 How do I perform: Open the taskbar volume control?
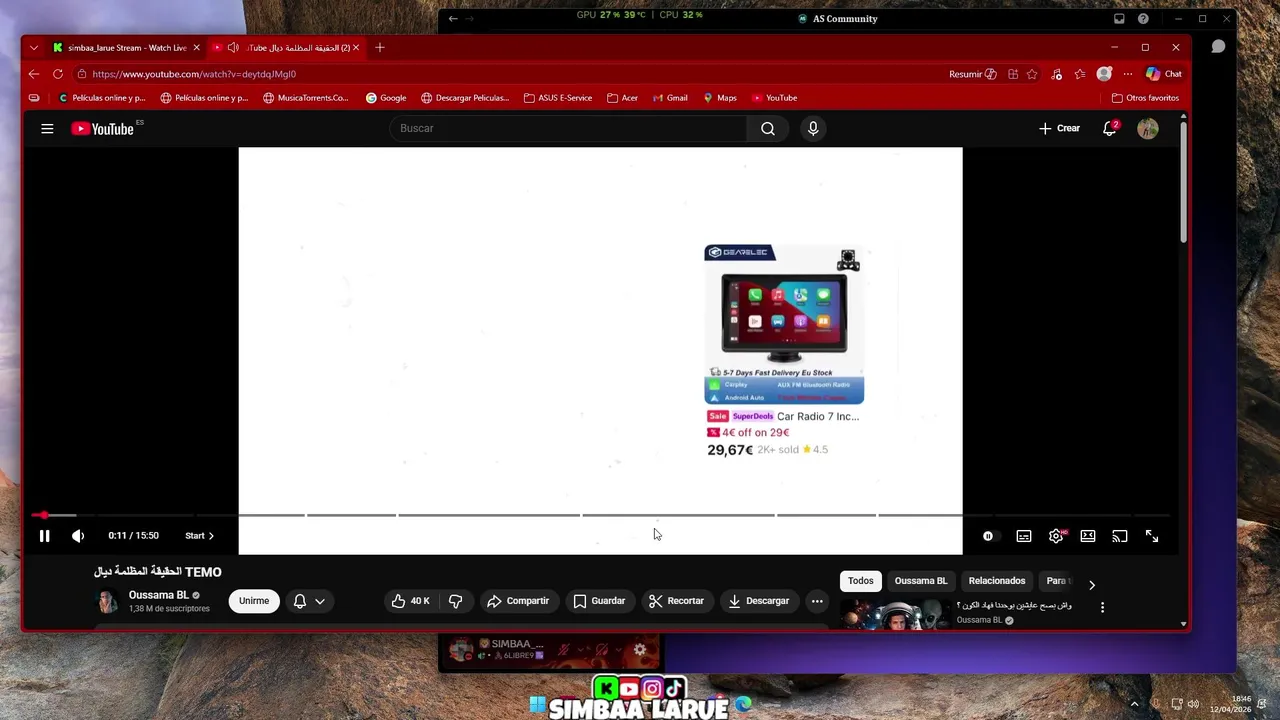pyautogui.click(x=1193, y=704)
